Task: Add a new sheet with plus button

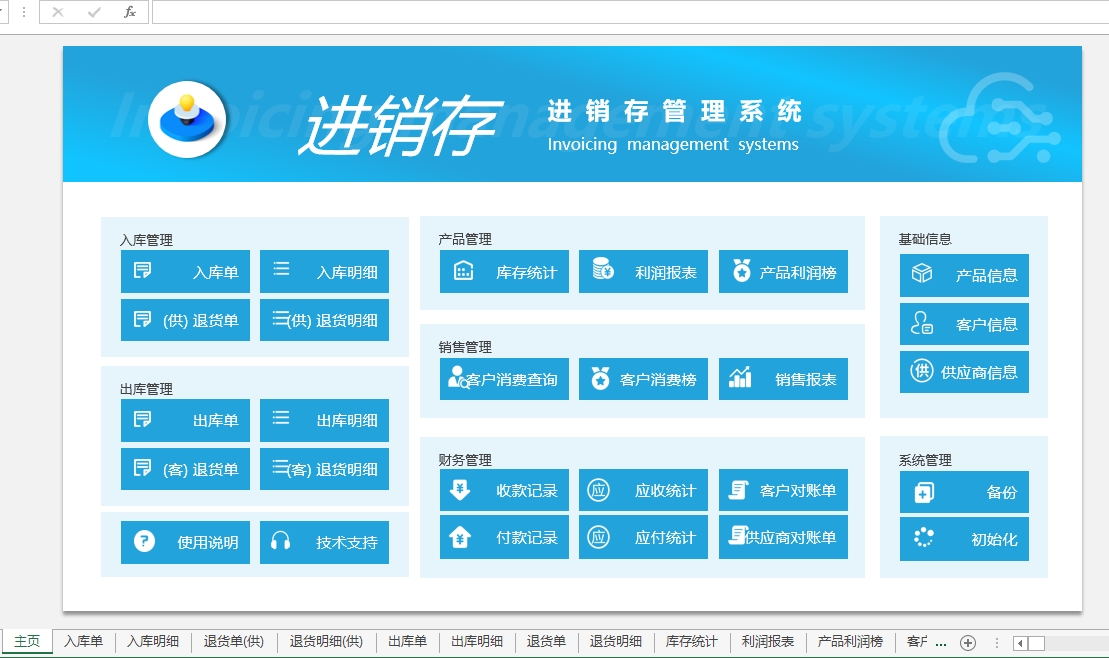Action: [x=967, y=642]
